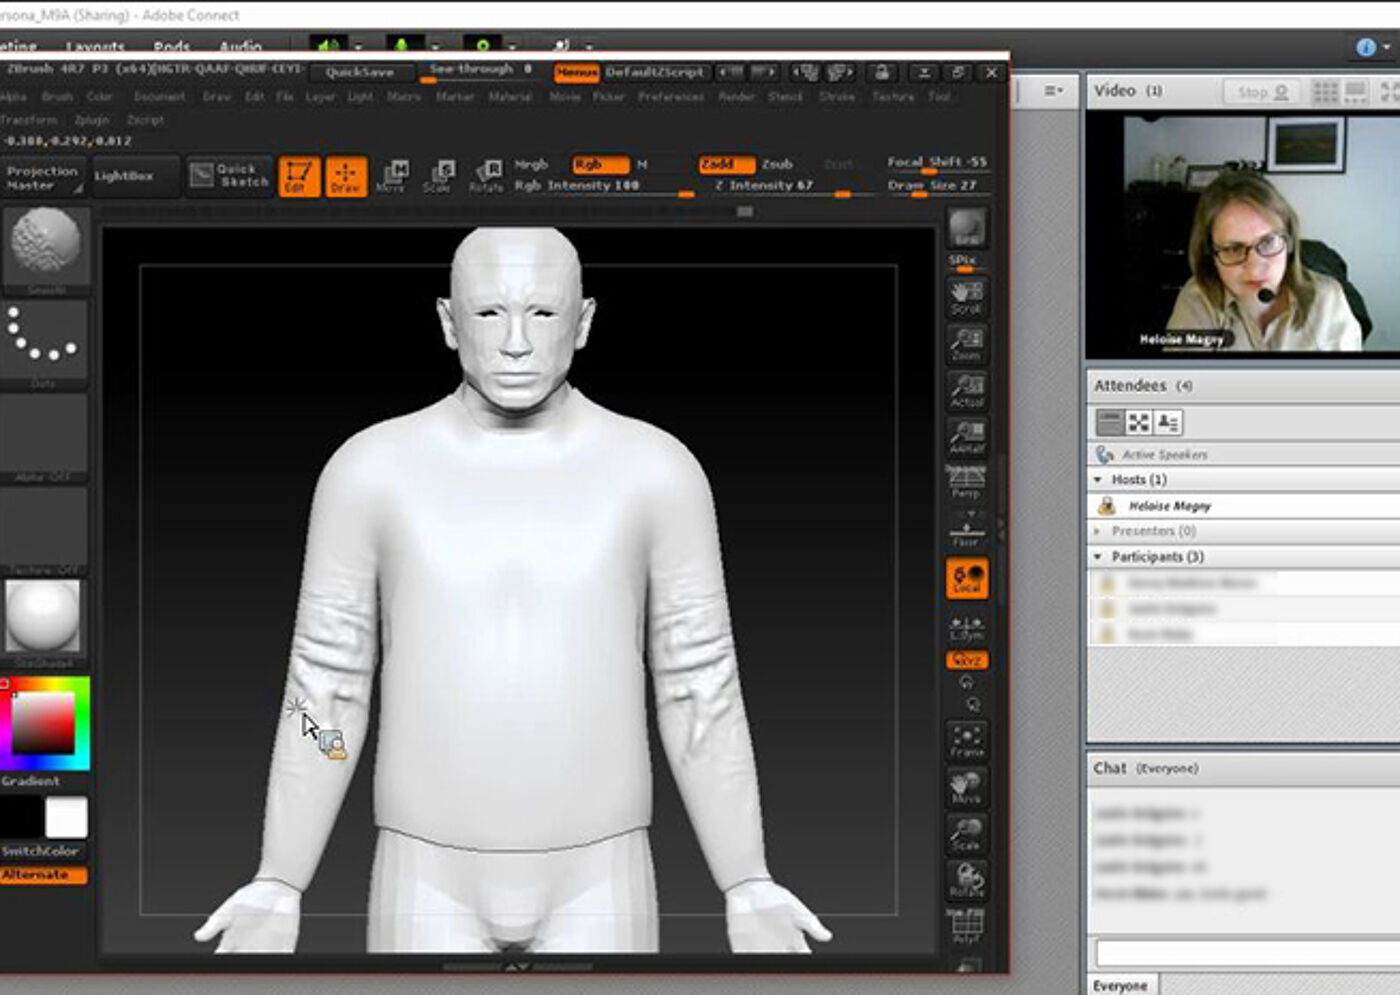Toggle XYZ rotation mode

coord(967,660)
